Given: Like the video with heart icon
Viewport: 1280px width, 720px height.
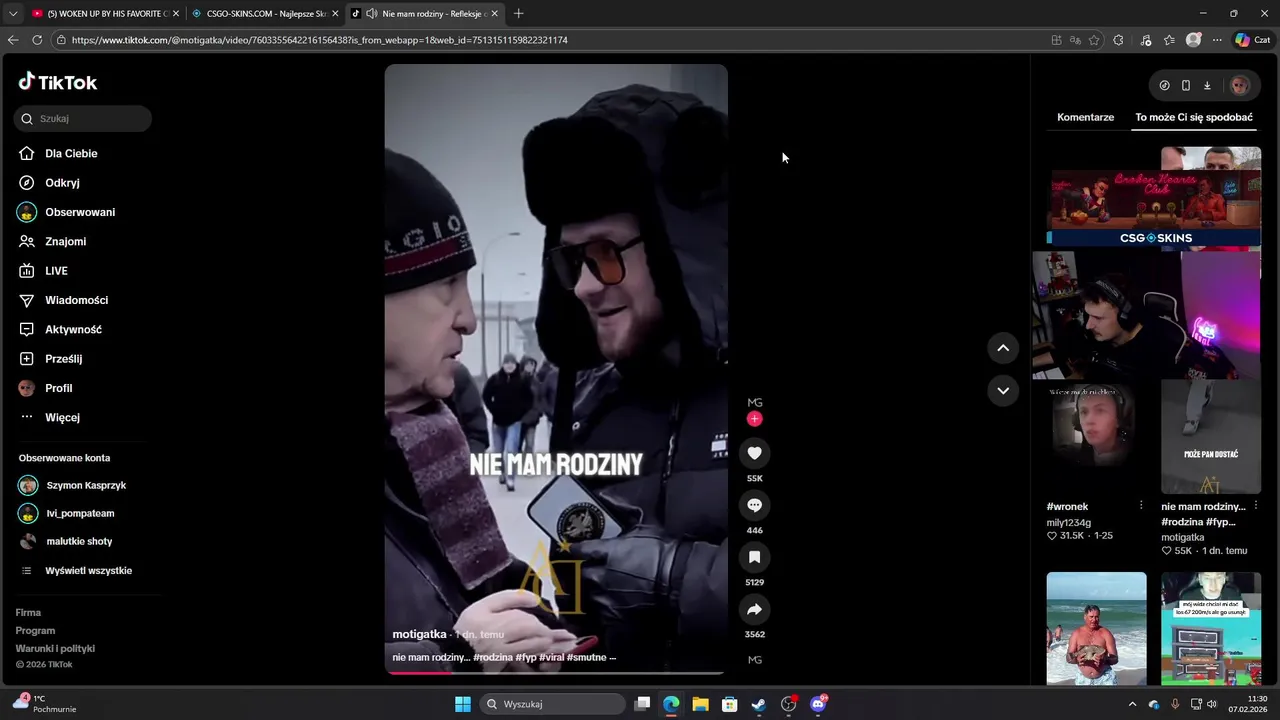Looking at the screenshot, I should click(755, 453).
